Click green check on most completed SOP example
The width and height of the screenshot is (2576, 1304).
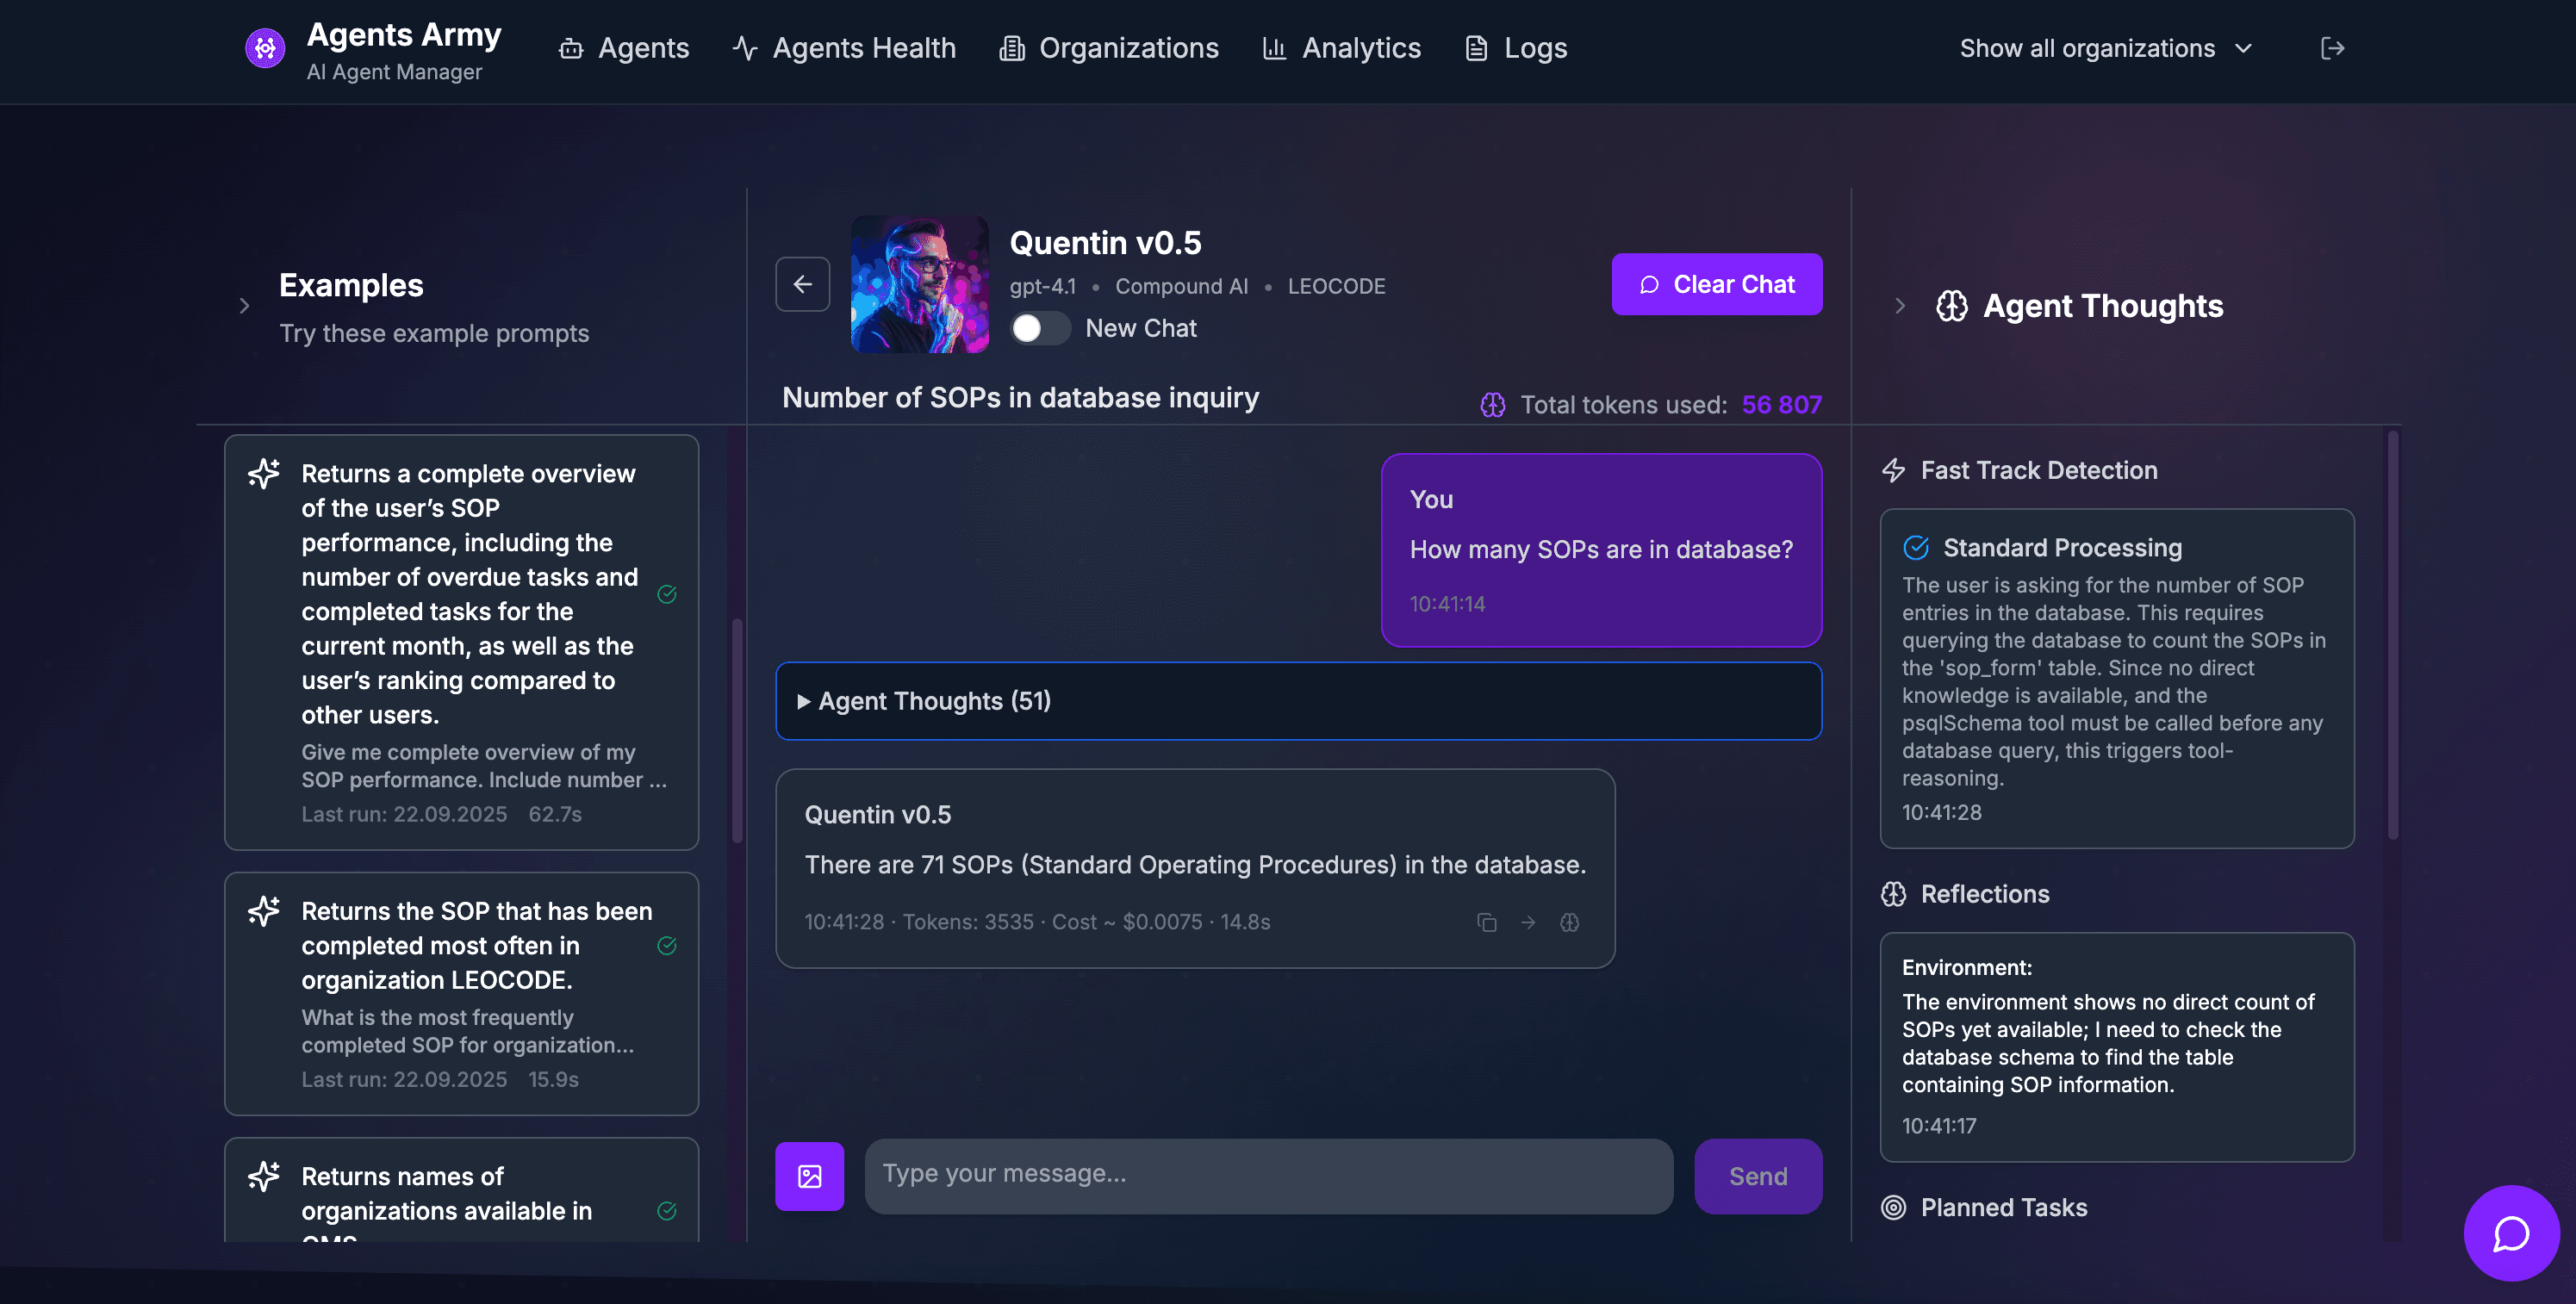667,945
